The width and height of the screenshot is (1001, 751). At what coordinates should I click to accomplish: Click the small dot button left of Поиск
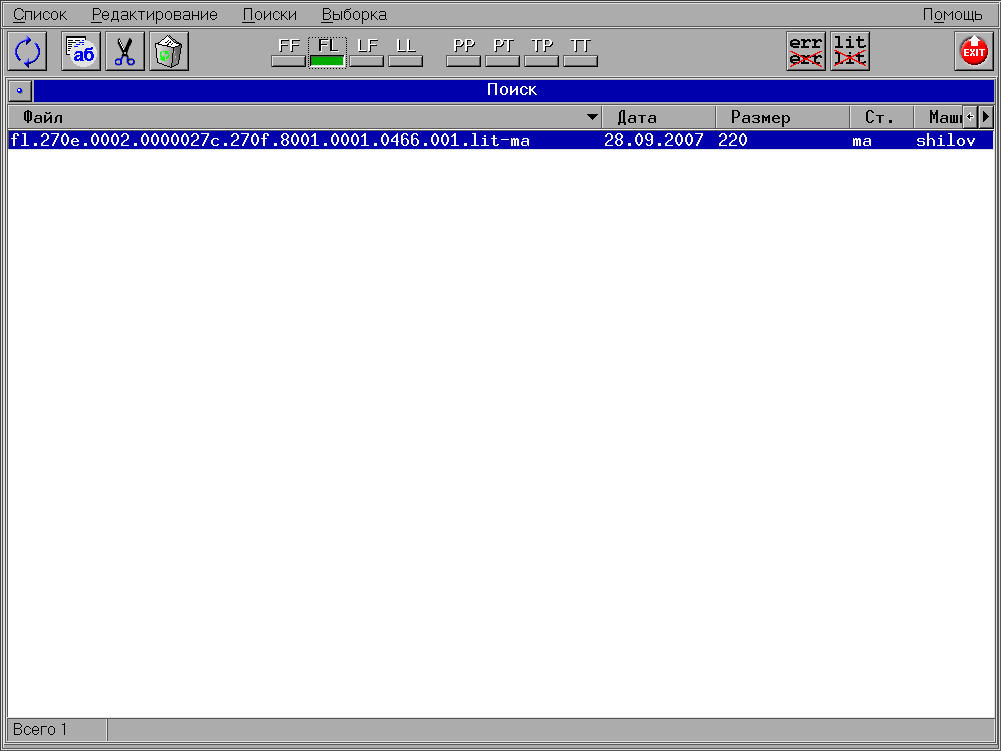coord(20,90)
